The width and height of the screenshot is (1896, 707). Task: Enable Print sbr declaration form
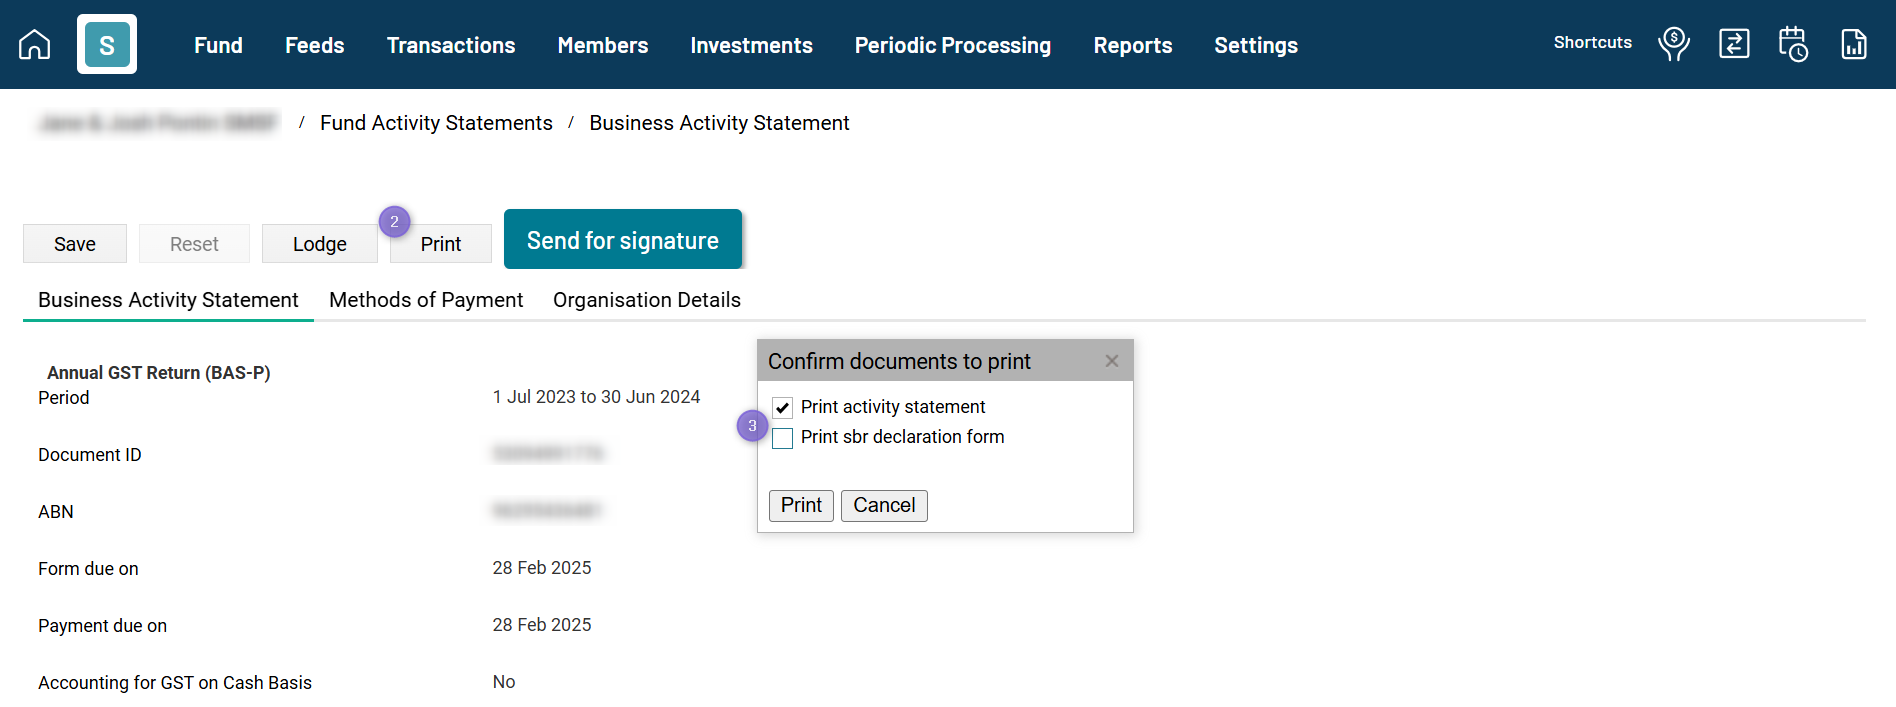click(782, 438)
